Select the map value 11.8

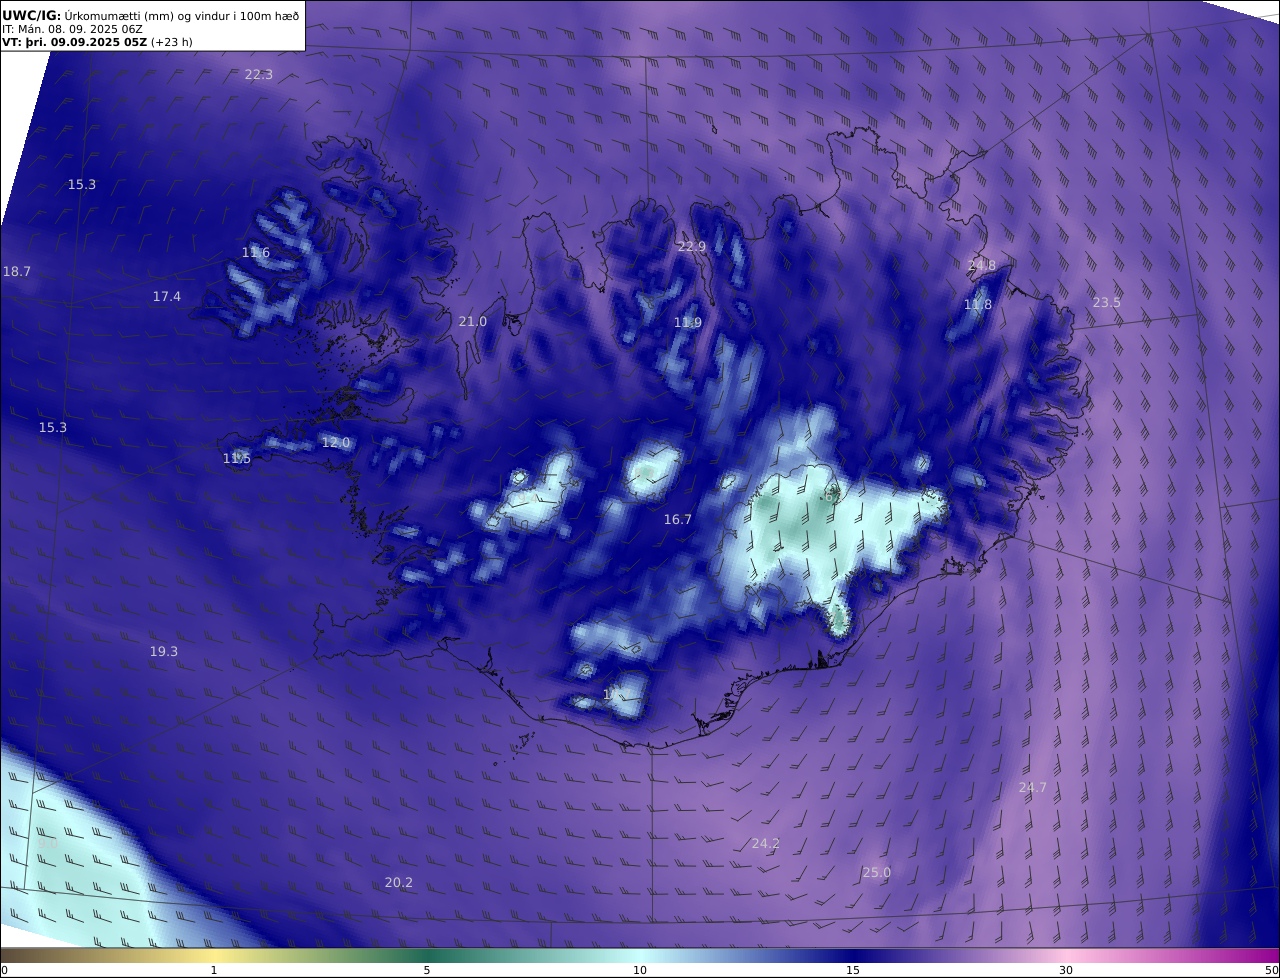pyautogui.click(x=978, y=304)
